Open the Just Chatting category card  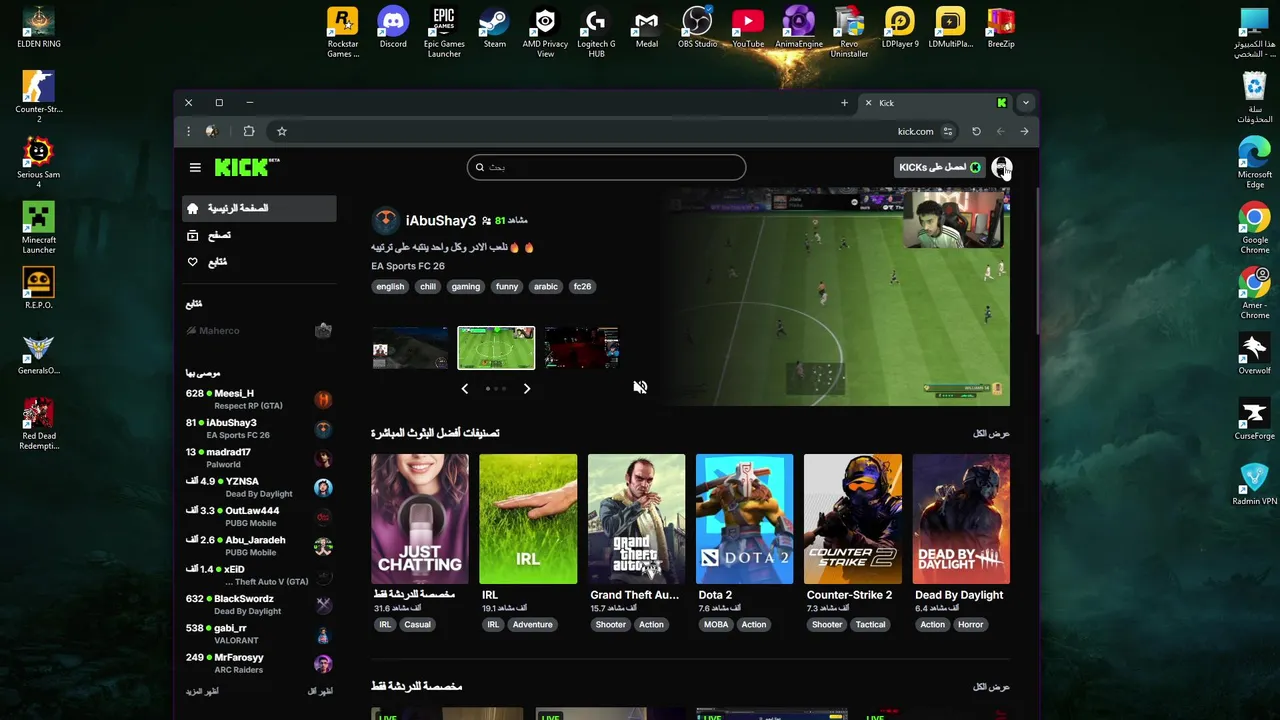(419, 519)
